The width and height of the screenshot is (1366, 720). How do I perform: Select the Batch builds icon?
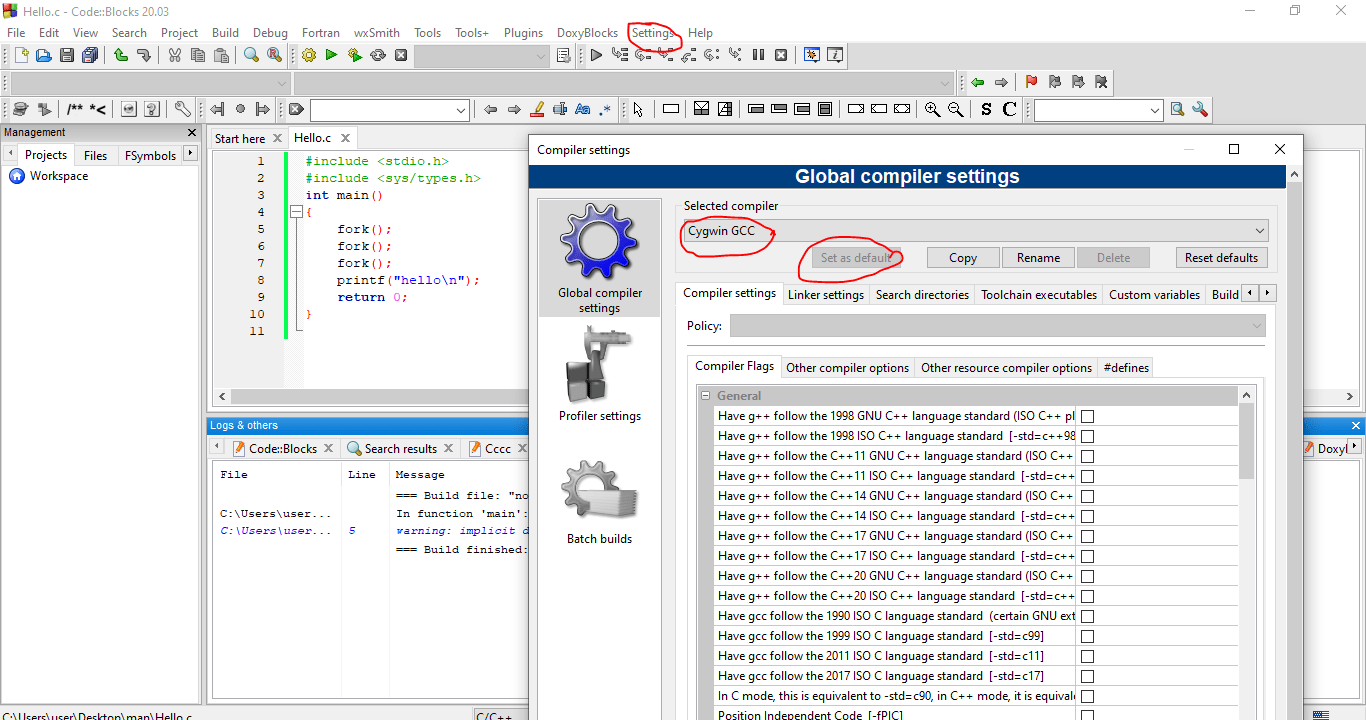599,493
